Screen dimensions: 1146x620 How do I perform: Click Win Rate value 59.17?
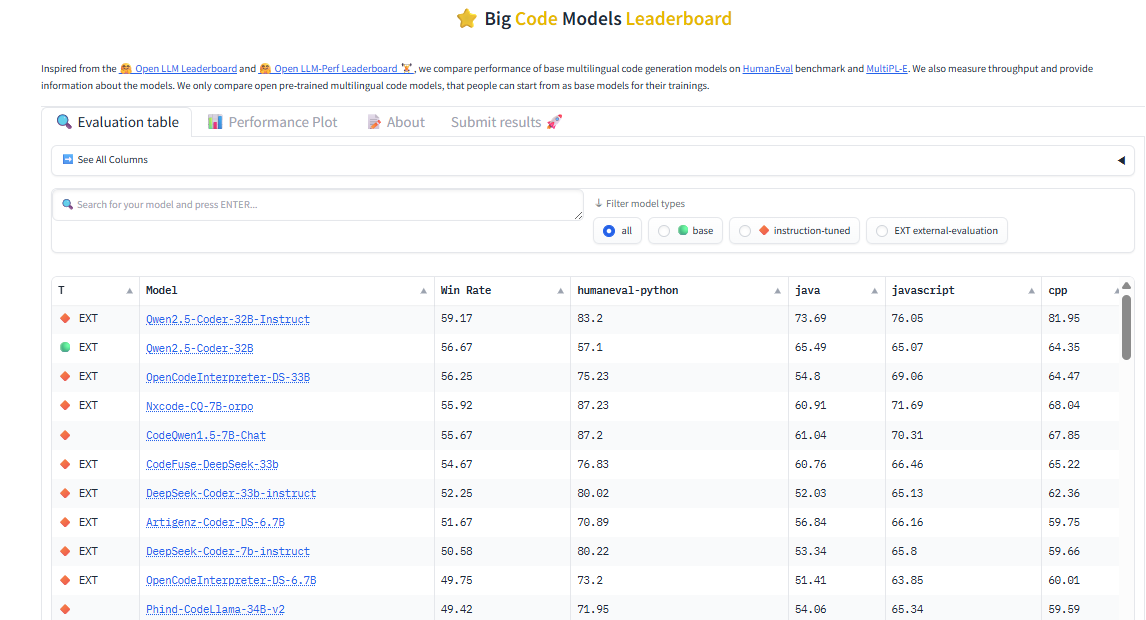[x=456, y=319]
